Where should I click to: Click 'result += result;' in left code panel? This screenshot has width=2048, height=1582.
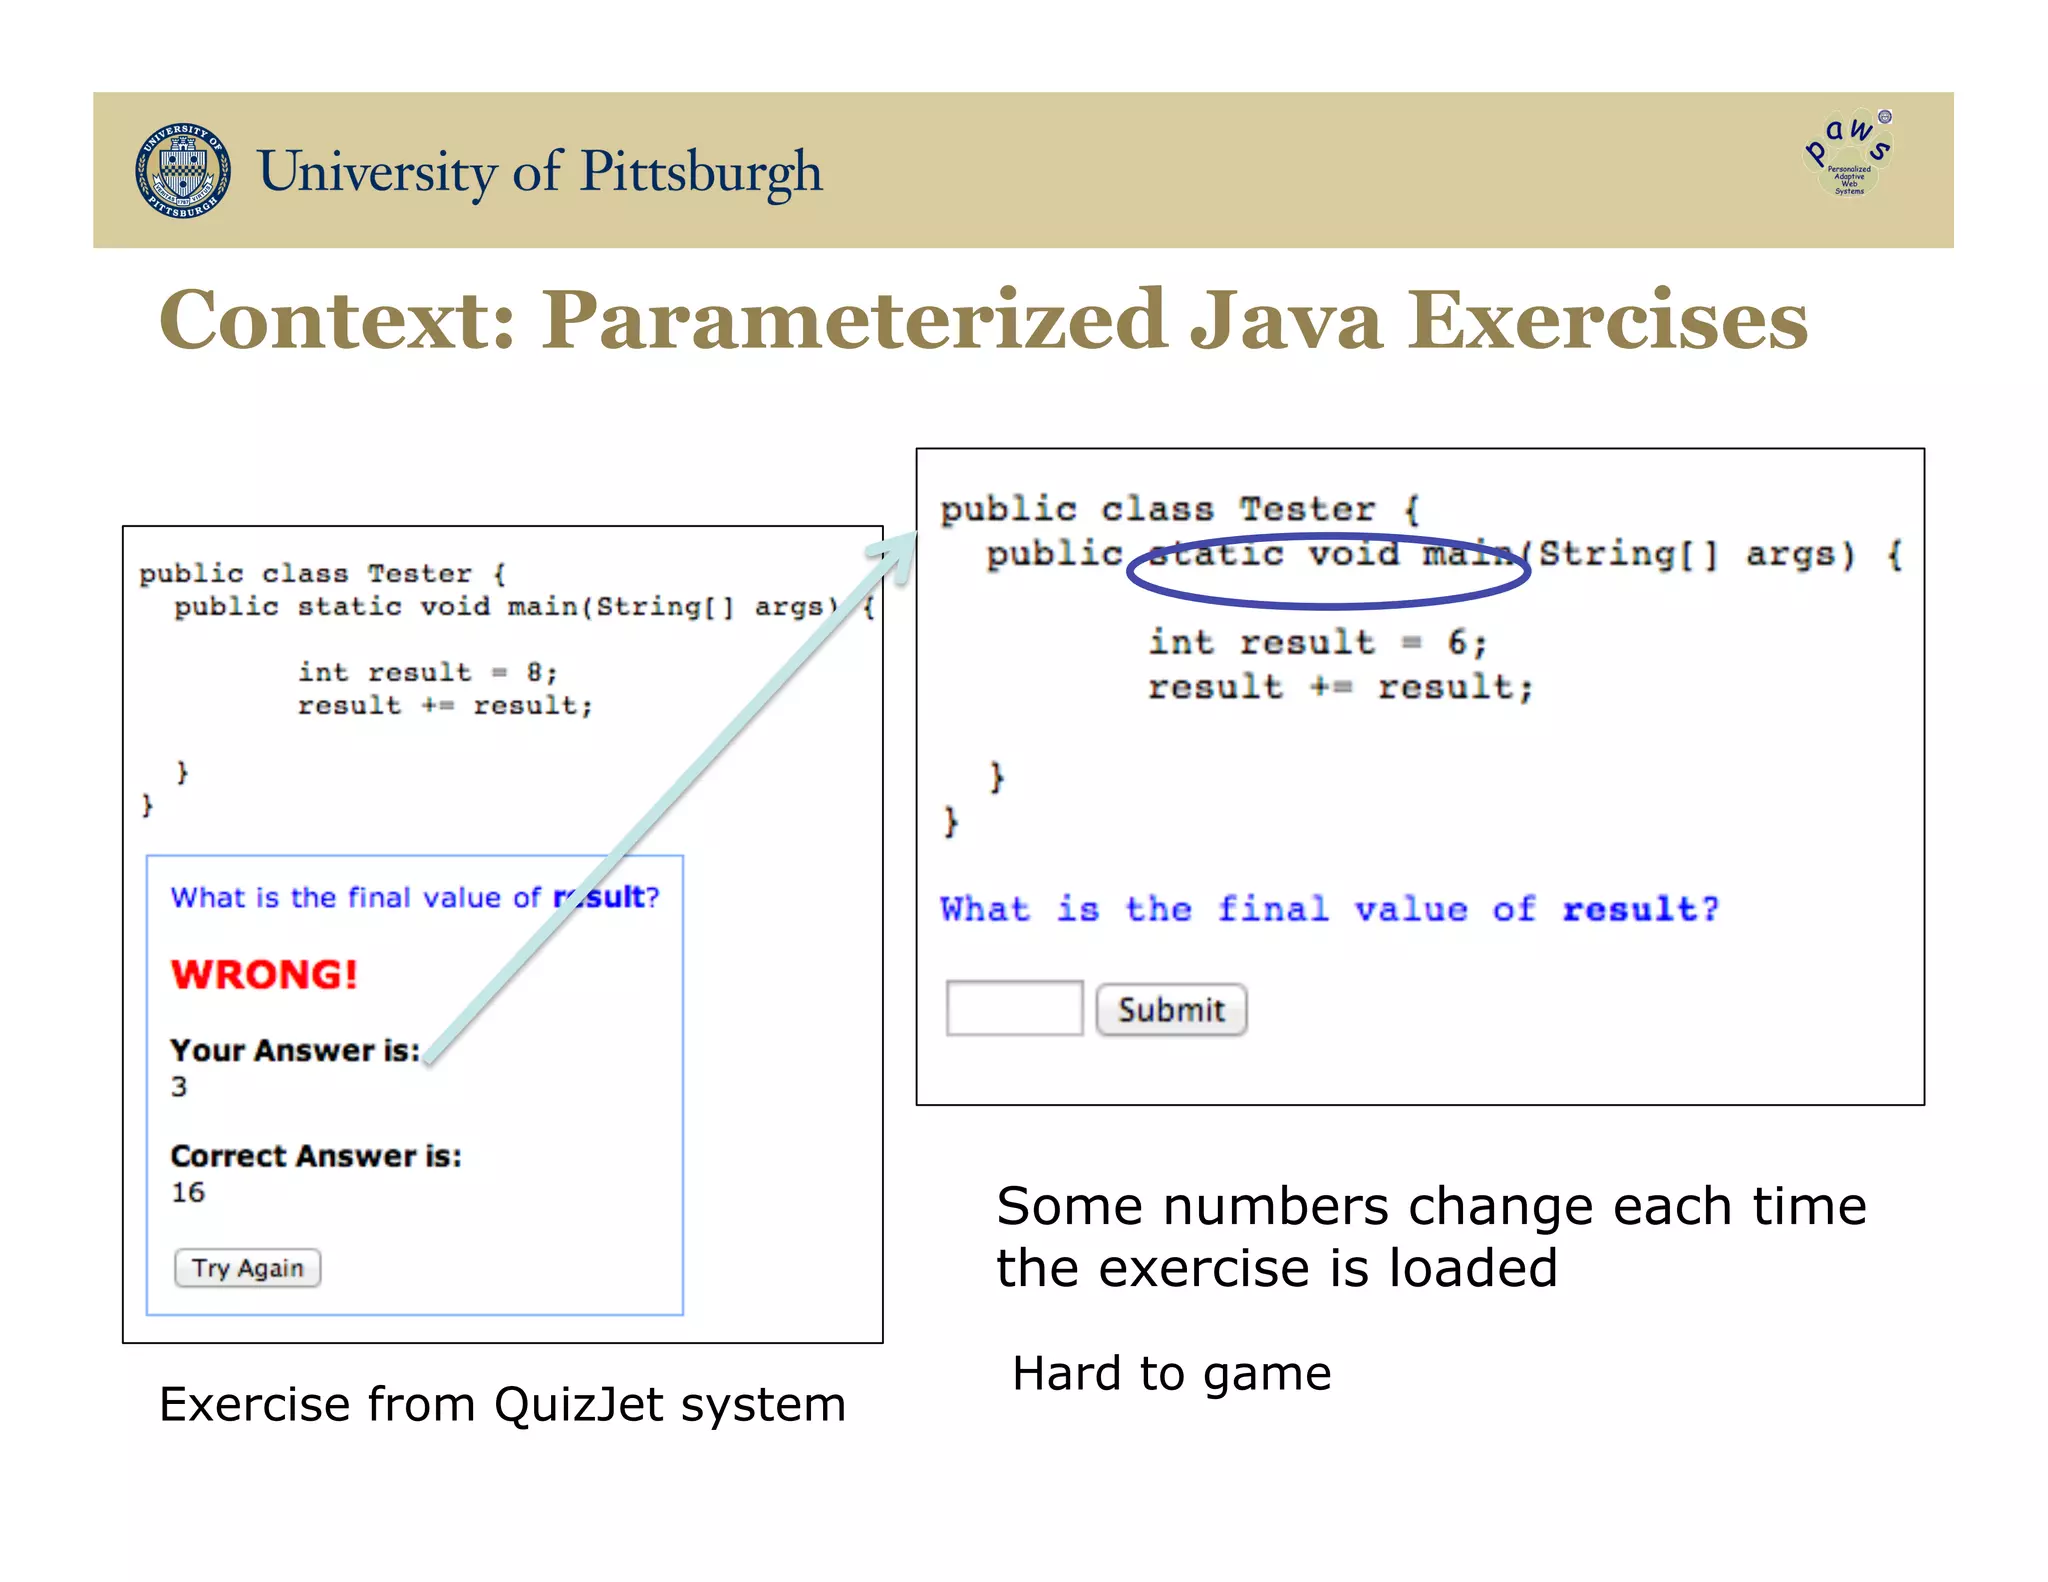click(445, 706)
